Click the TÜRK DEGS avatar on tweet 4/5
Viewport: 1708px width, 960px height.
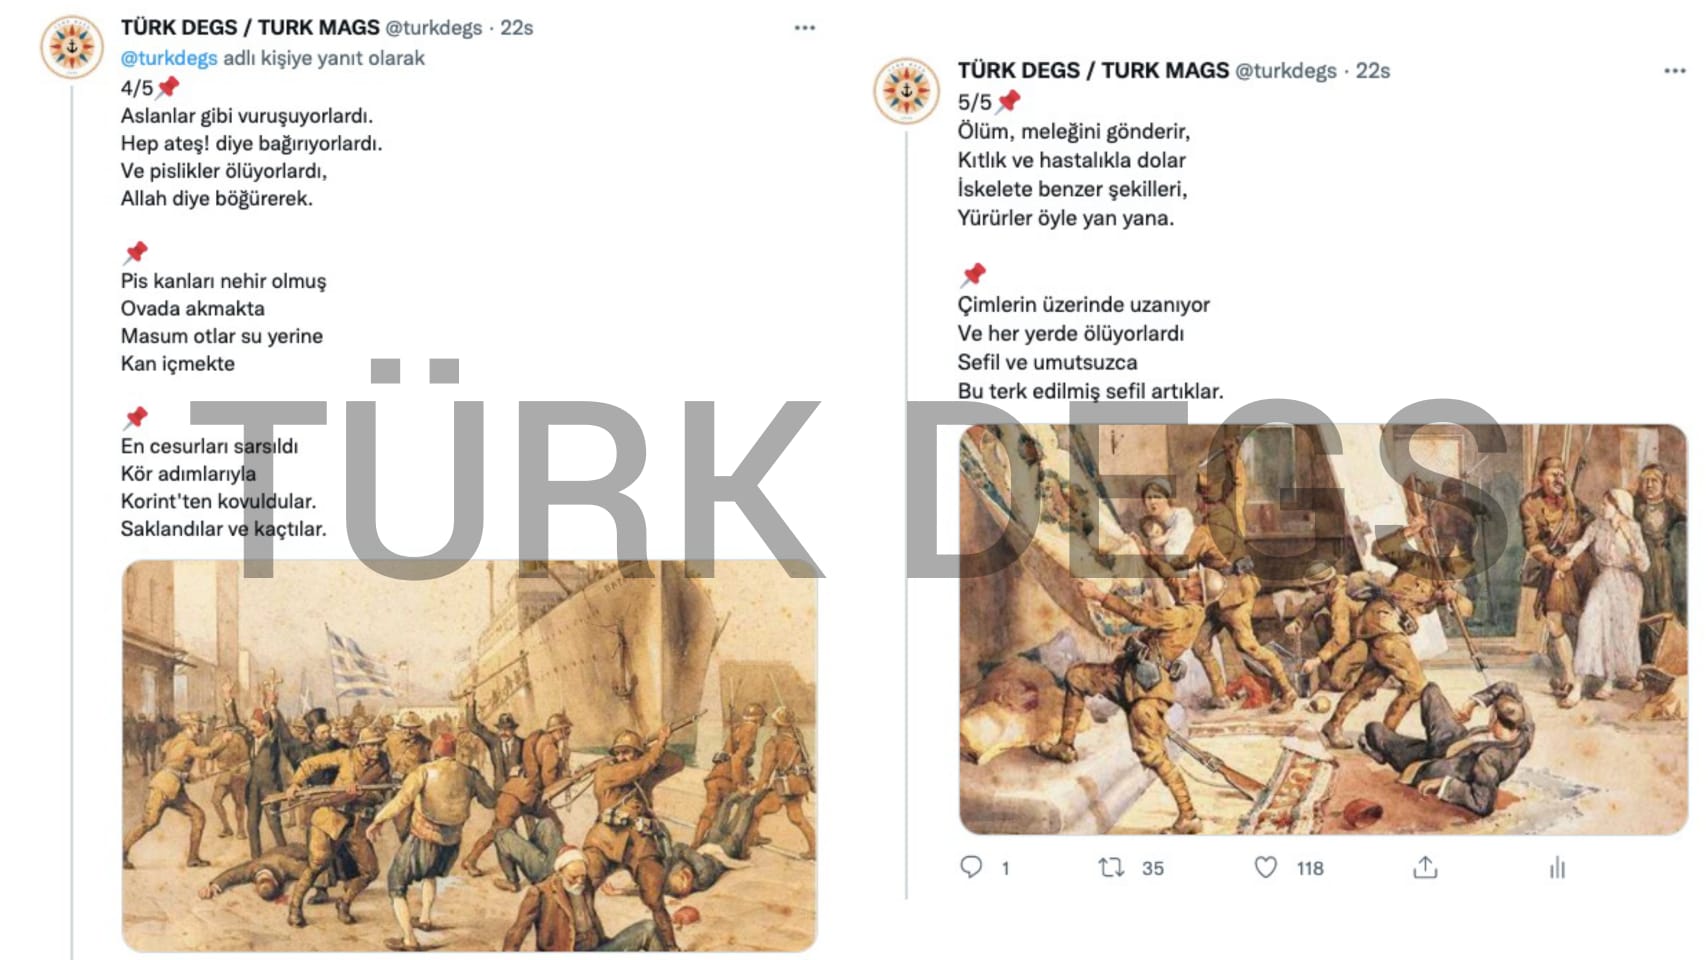(x=71, y=47)
